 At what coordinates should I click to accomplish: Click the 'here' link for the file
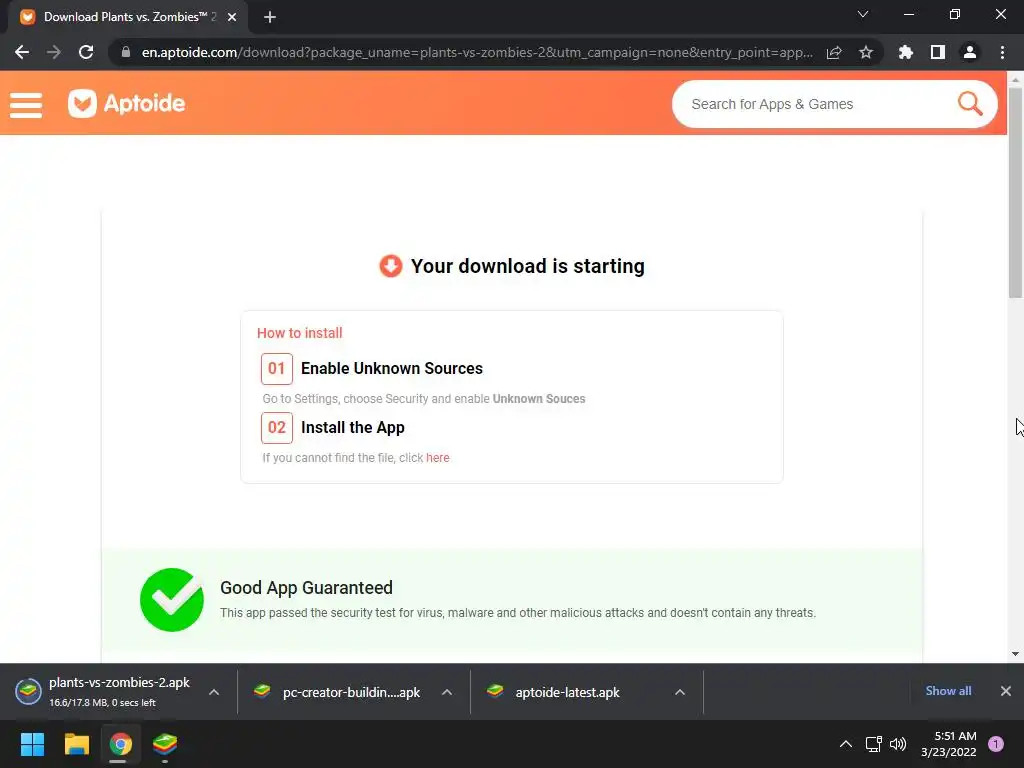(438, 458)
